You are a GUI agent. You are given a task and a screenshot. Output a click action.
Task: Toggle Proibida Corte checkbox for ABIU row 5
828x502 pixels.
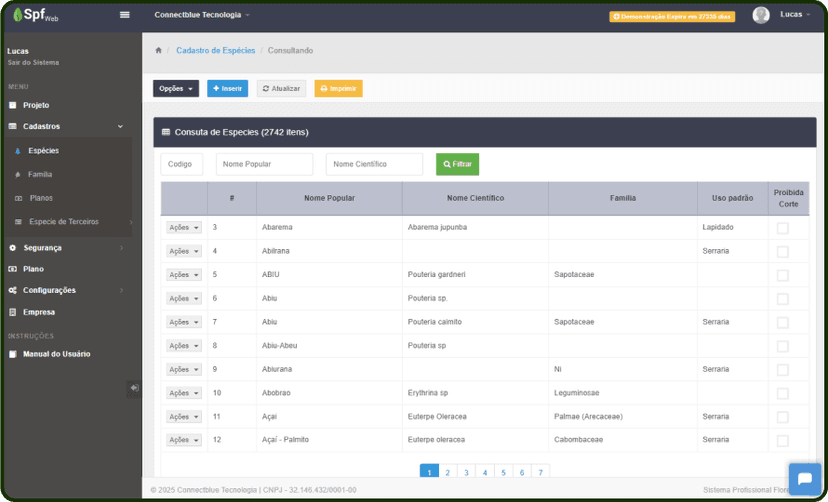coord(782,275)
